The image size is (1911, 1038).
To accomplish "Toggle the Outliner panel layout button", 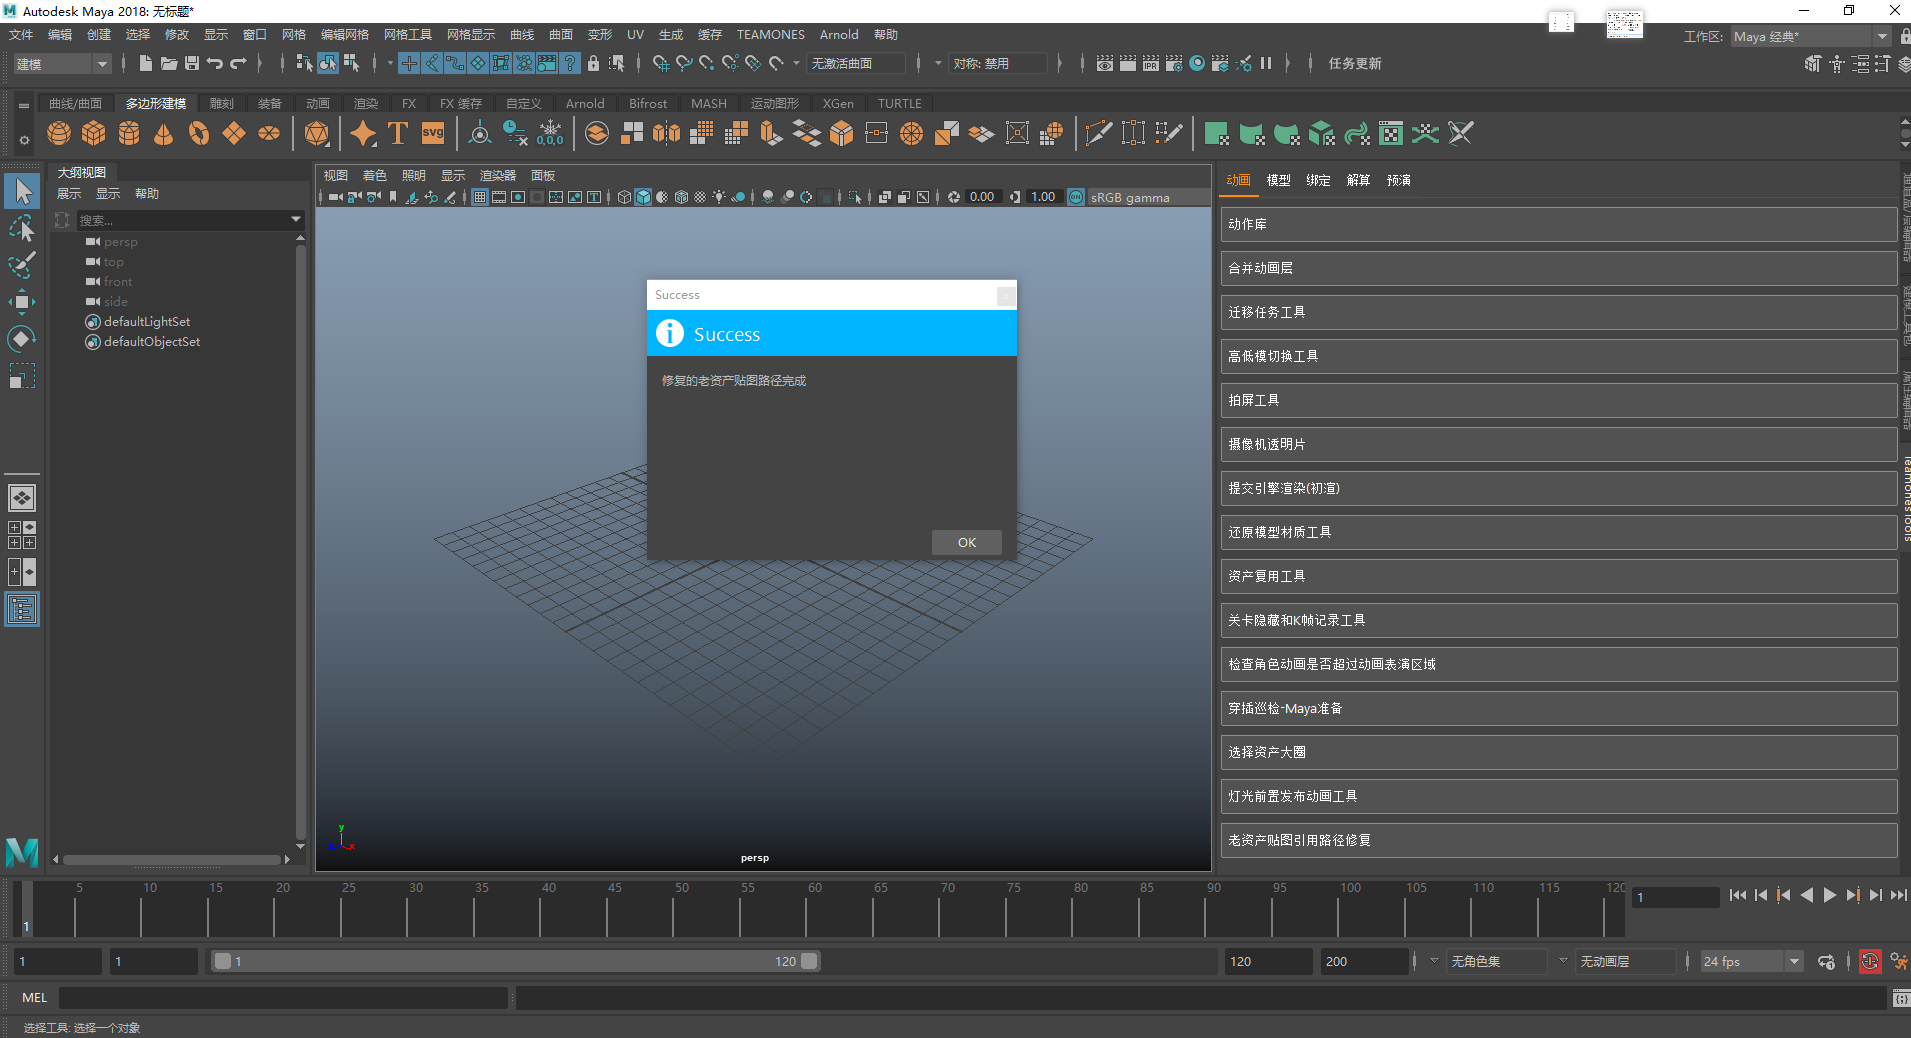I will point(22,609).
